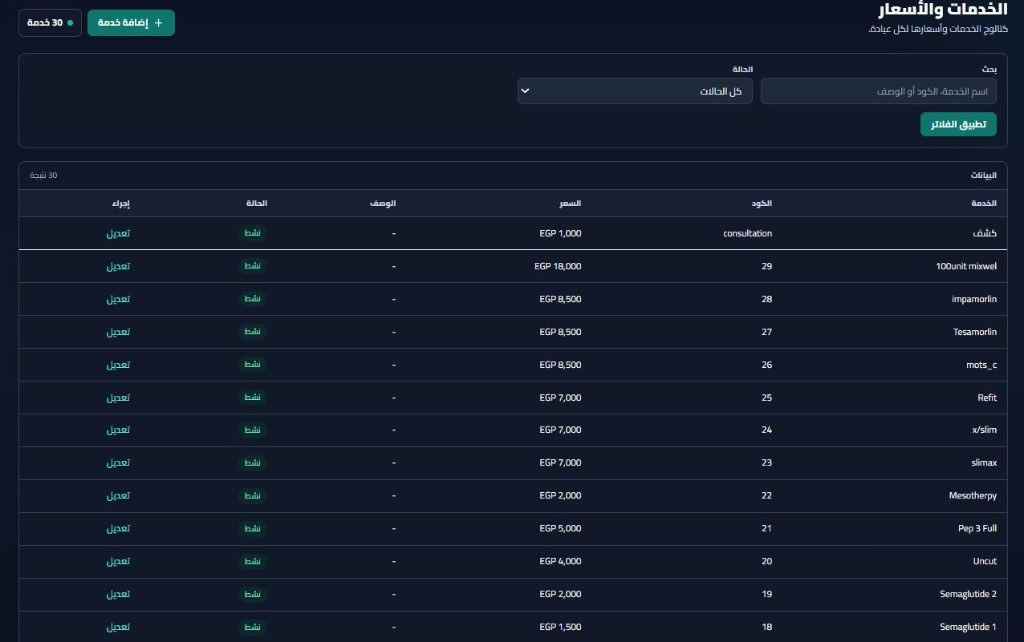1024x642 pixels.
Task: Edit the 100unit mixwel service
Action: click(x=118, y=266)
